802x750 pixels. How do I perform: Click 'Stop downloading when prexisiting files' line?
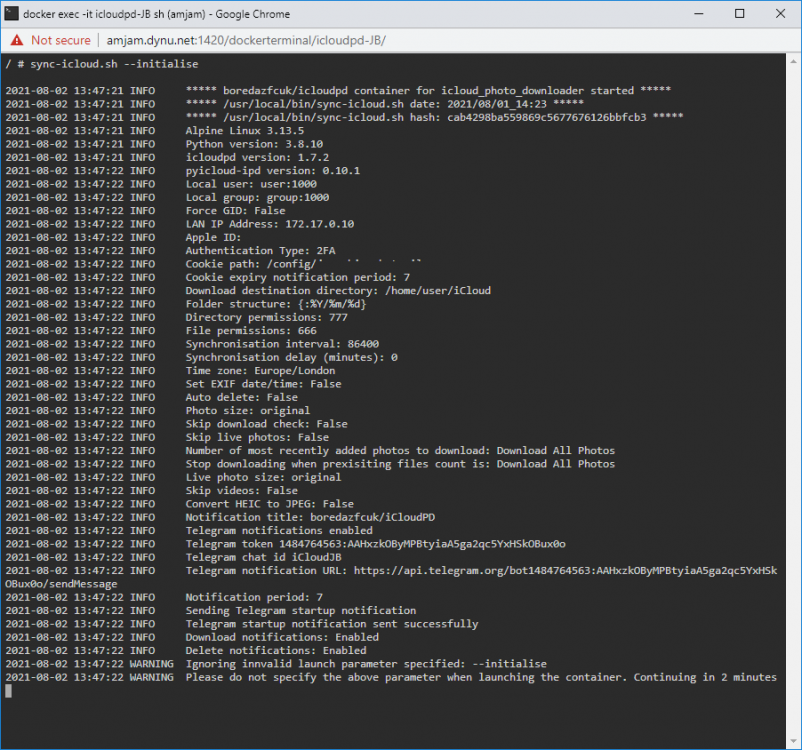(x=400, y=463)
